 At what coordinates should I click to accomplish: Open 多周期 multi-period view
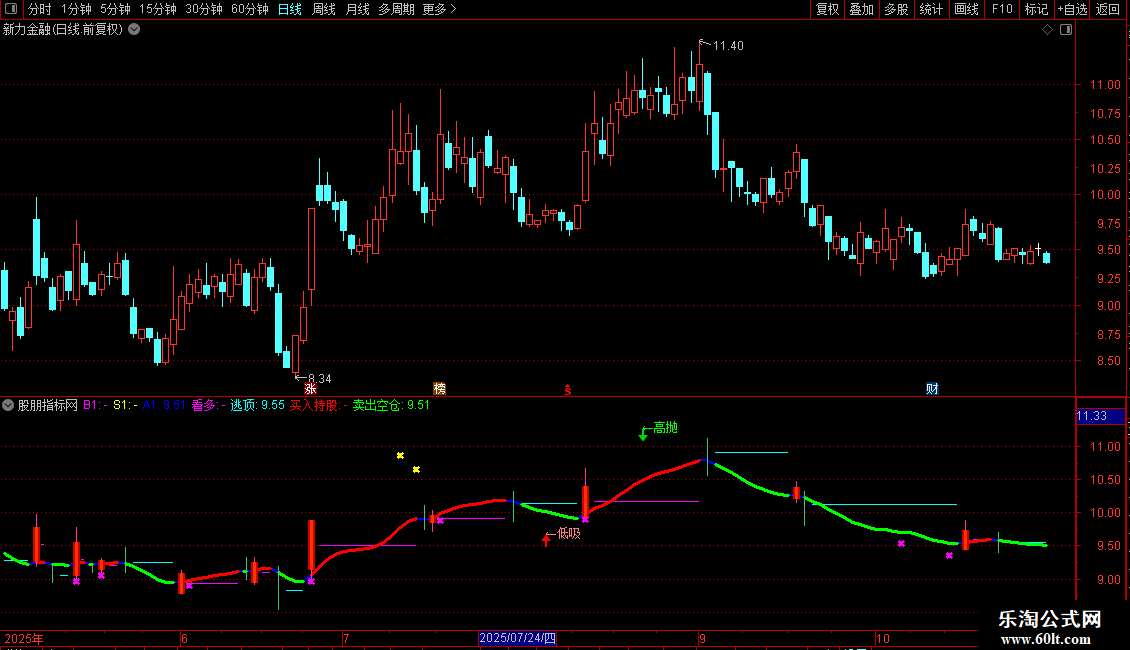(396, 9)
